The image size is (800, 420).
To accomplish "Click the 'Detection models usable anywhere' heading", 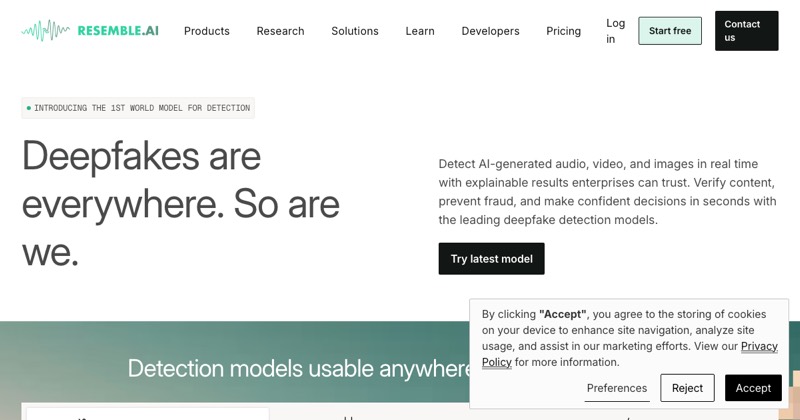I will pyautogui.click(x=298, y=368).
